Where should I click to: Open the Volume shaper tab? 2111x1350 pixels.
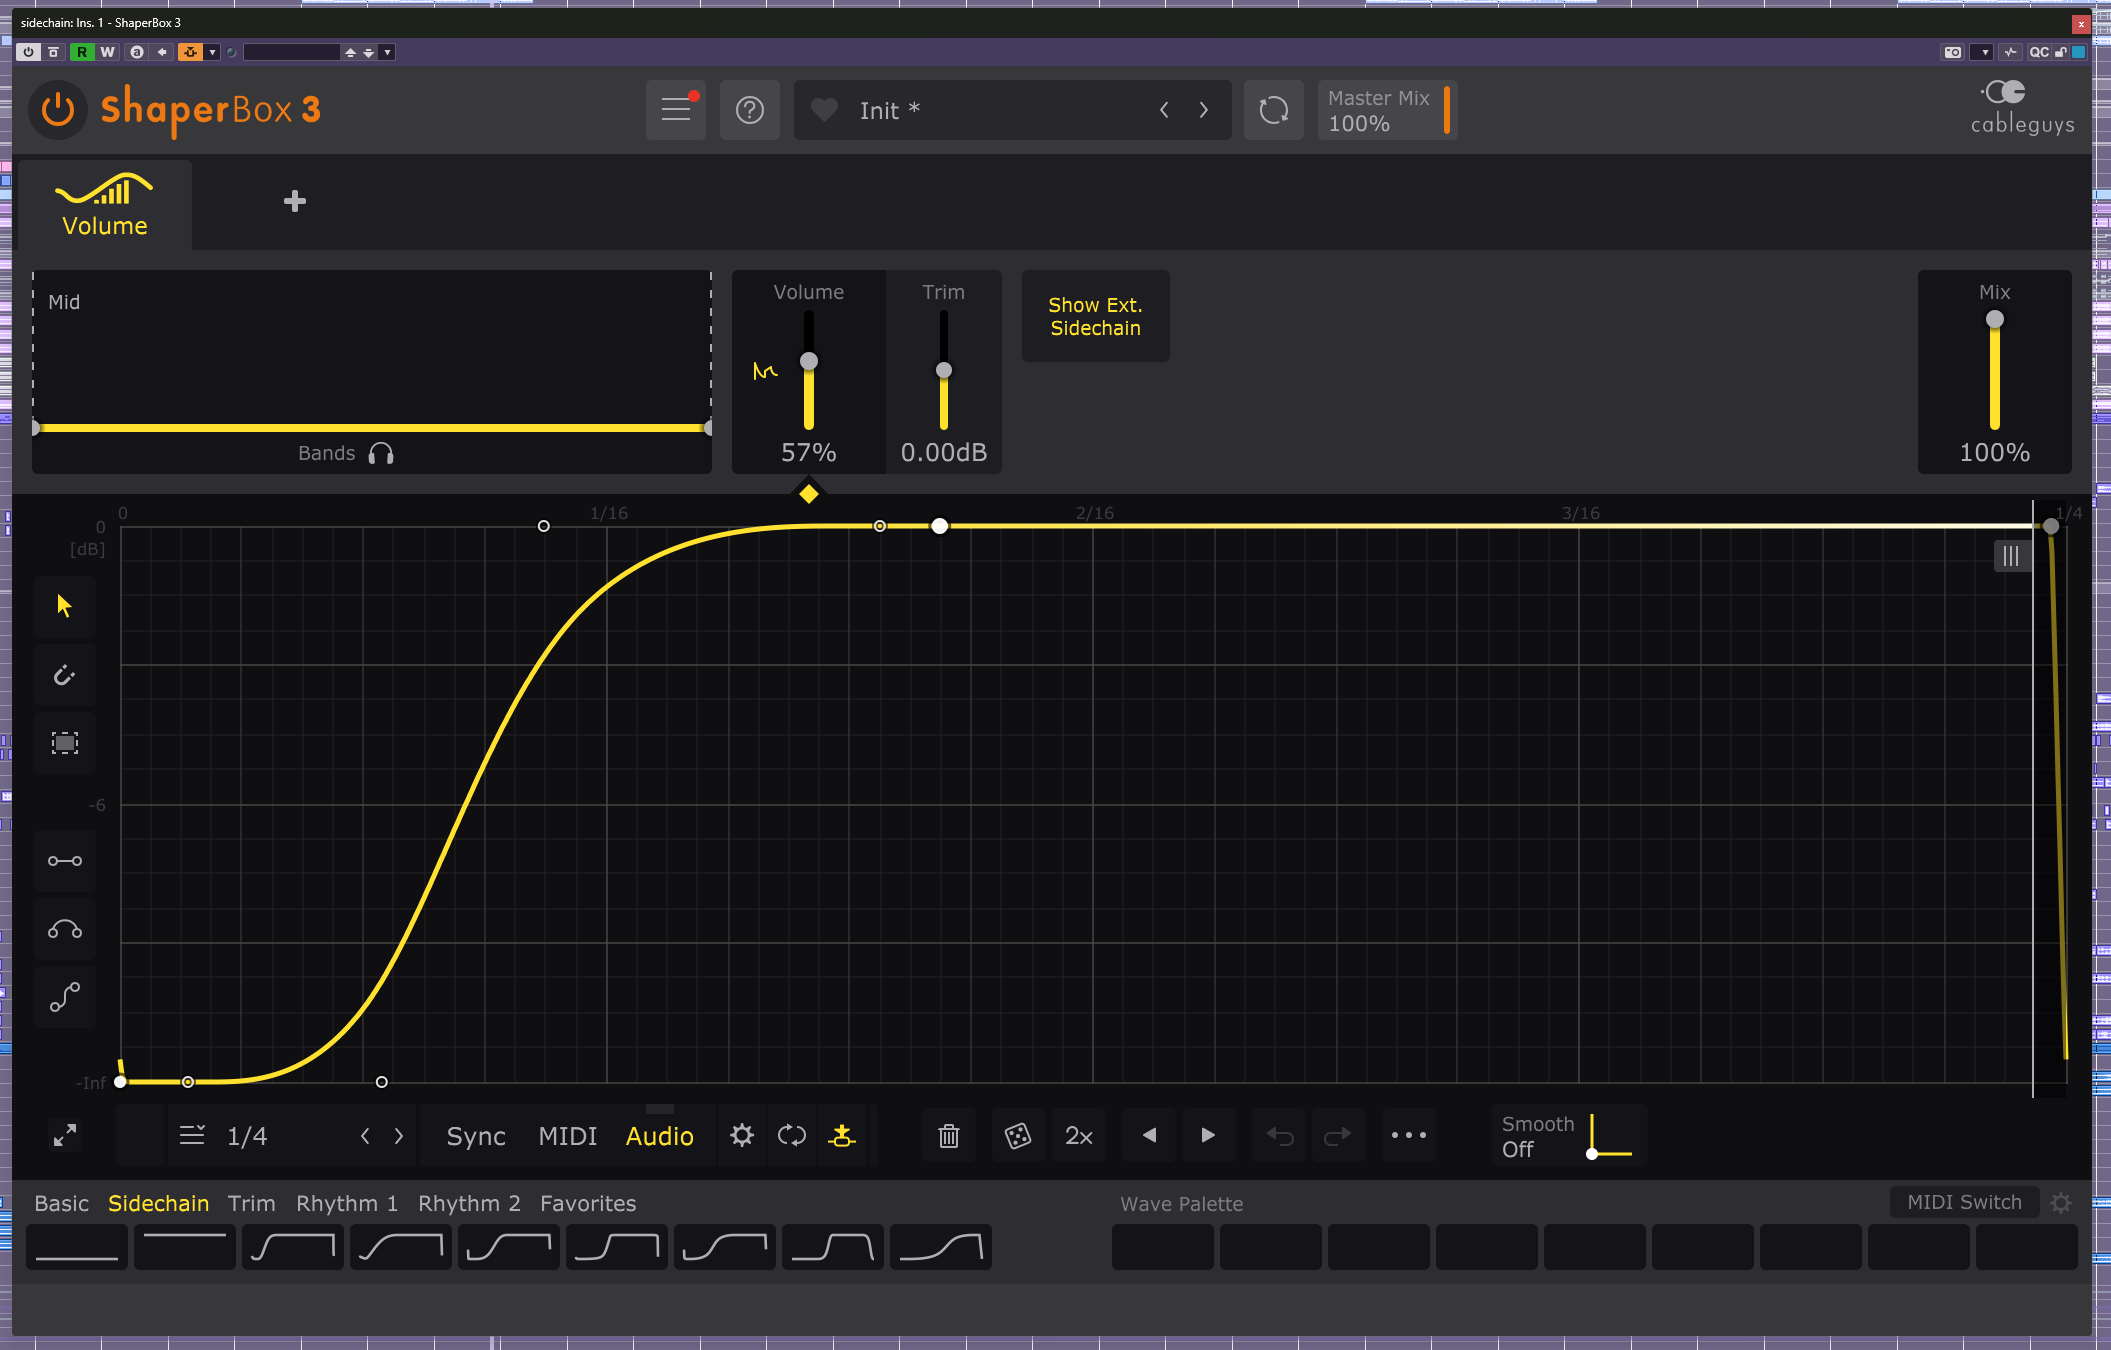click(x=105, y=205)
